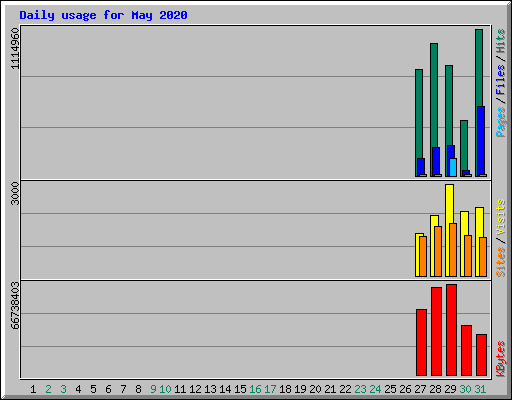Click the Visits legend label
This screenshot has height=400, width=512.
(500, 218)
